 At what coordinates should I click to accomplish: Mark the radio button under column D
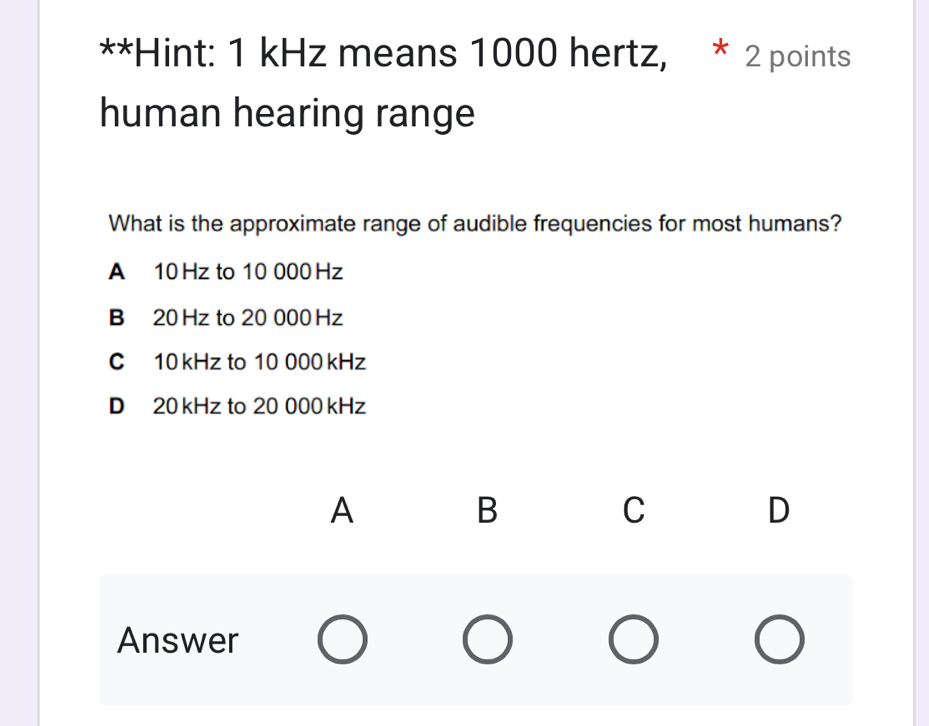[779, 640]
